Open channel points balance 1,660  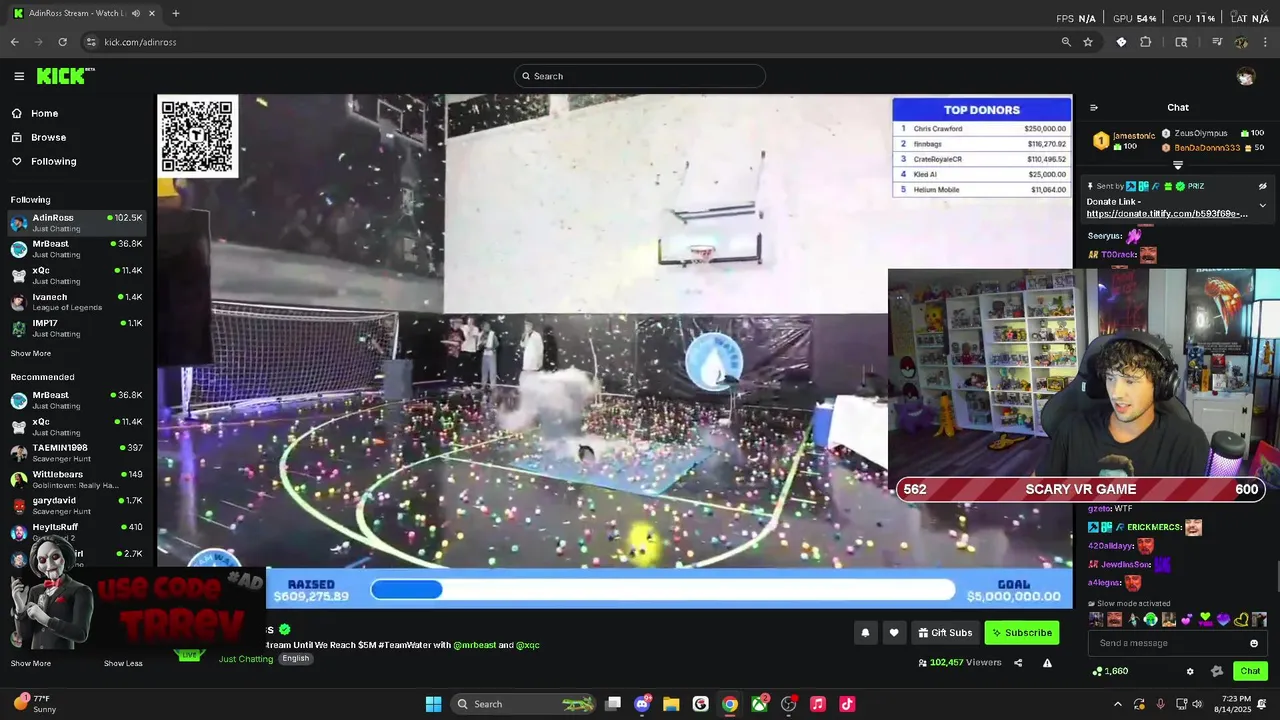pos(1111,671)
